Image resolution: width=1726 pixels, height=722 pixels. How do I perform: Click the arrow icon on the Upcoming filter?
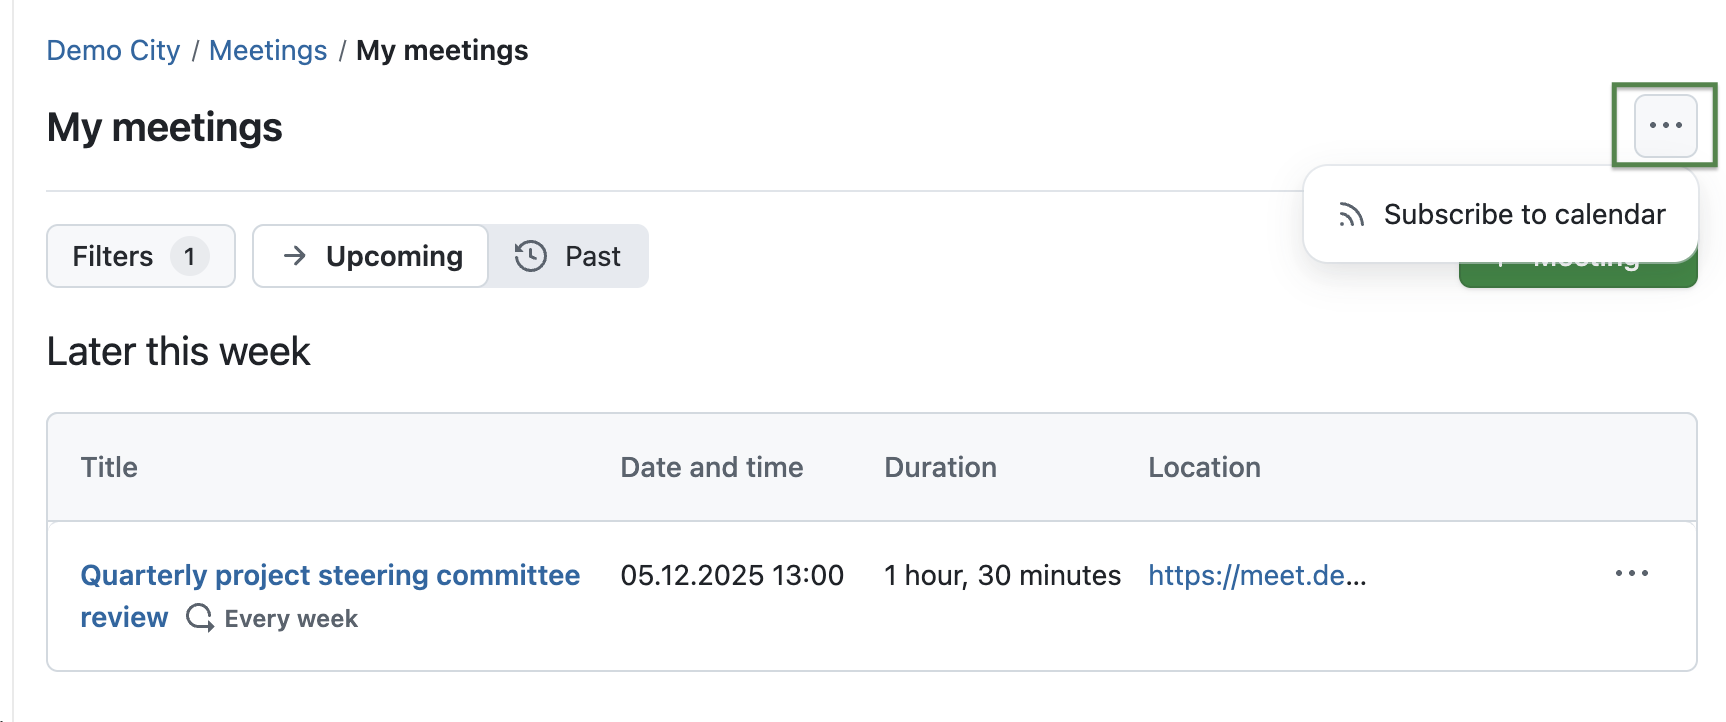click(x=295, y=256)
